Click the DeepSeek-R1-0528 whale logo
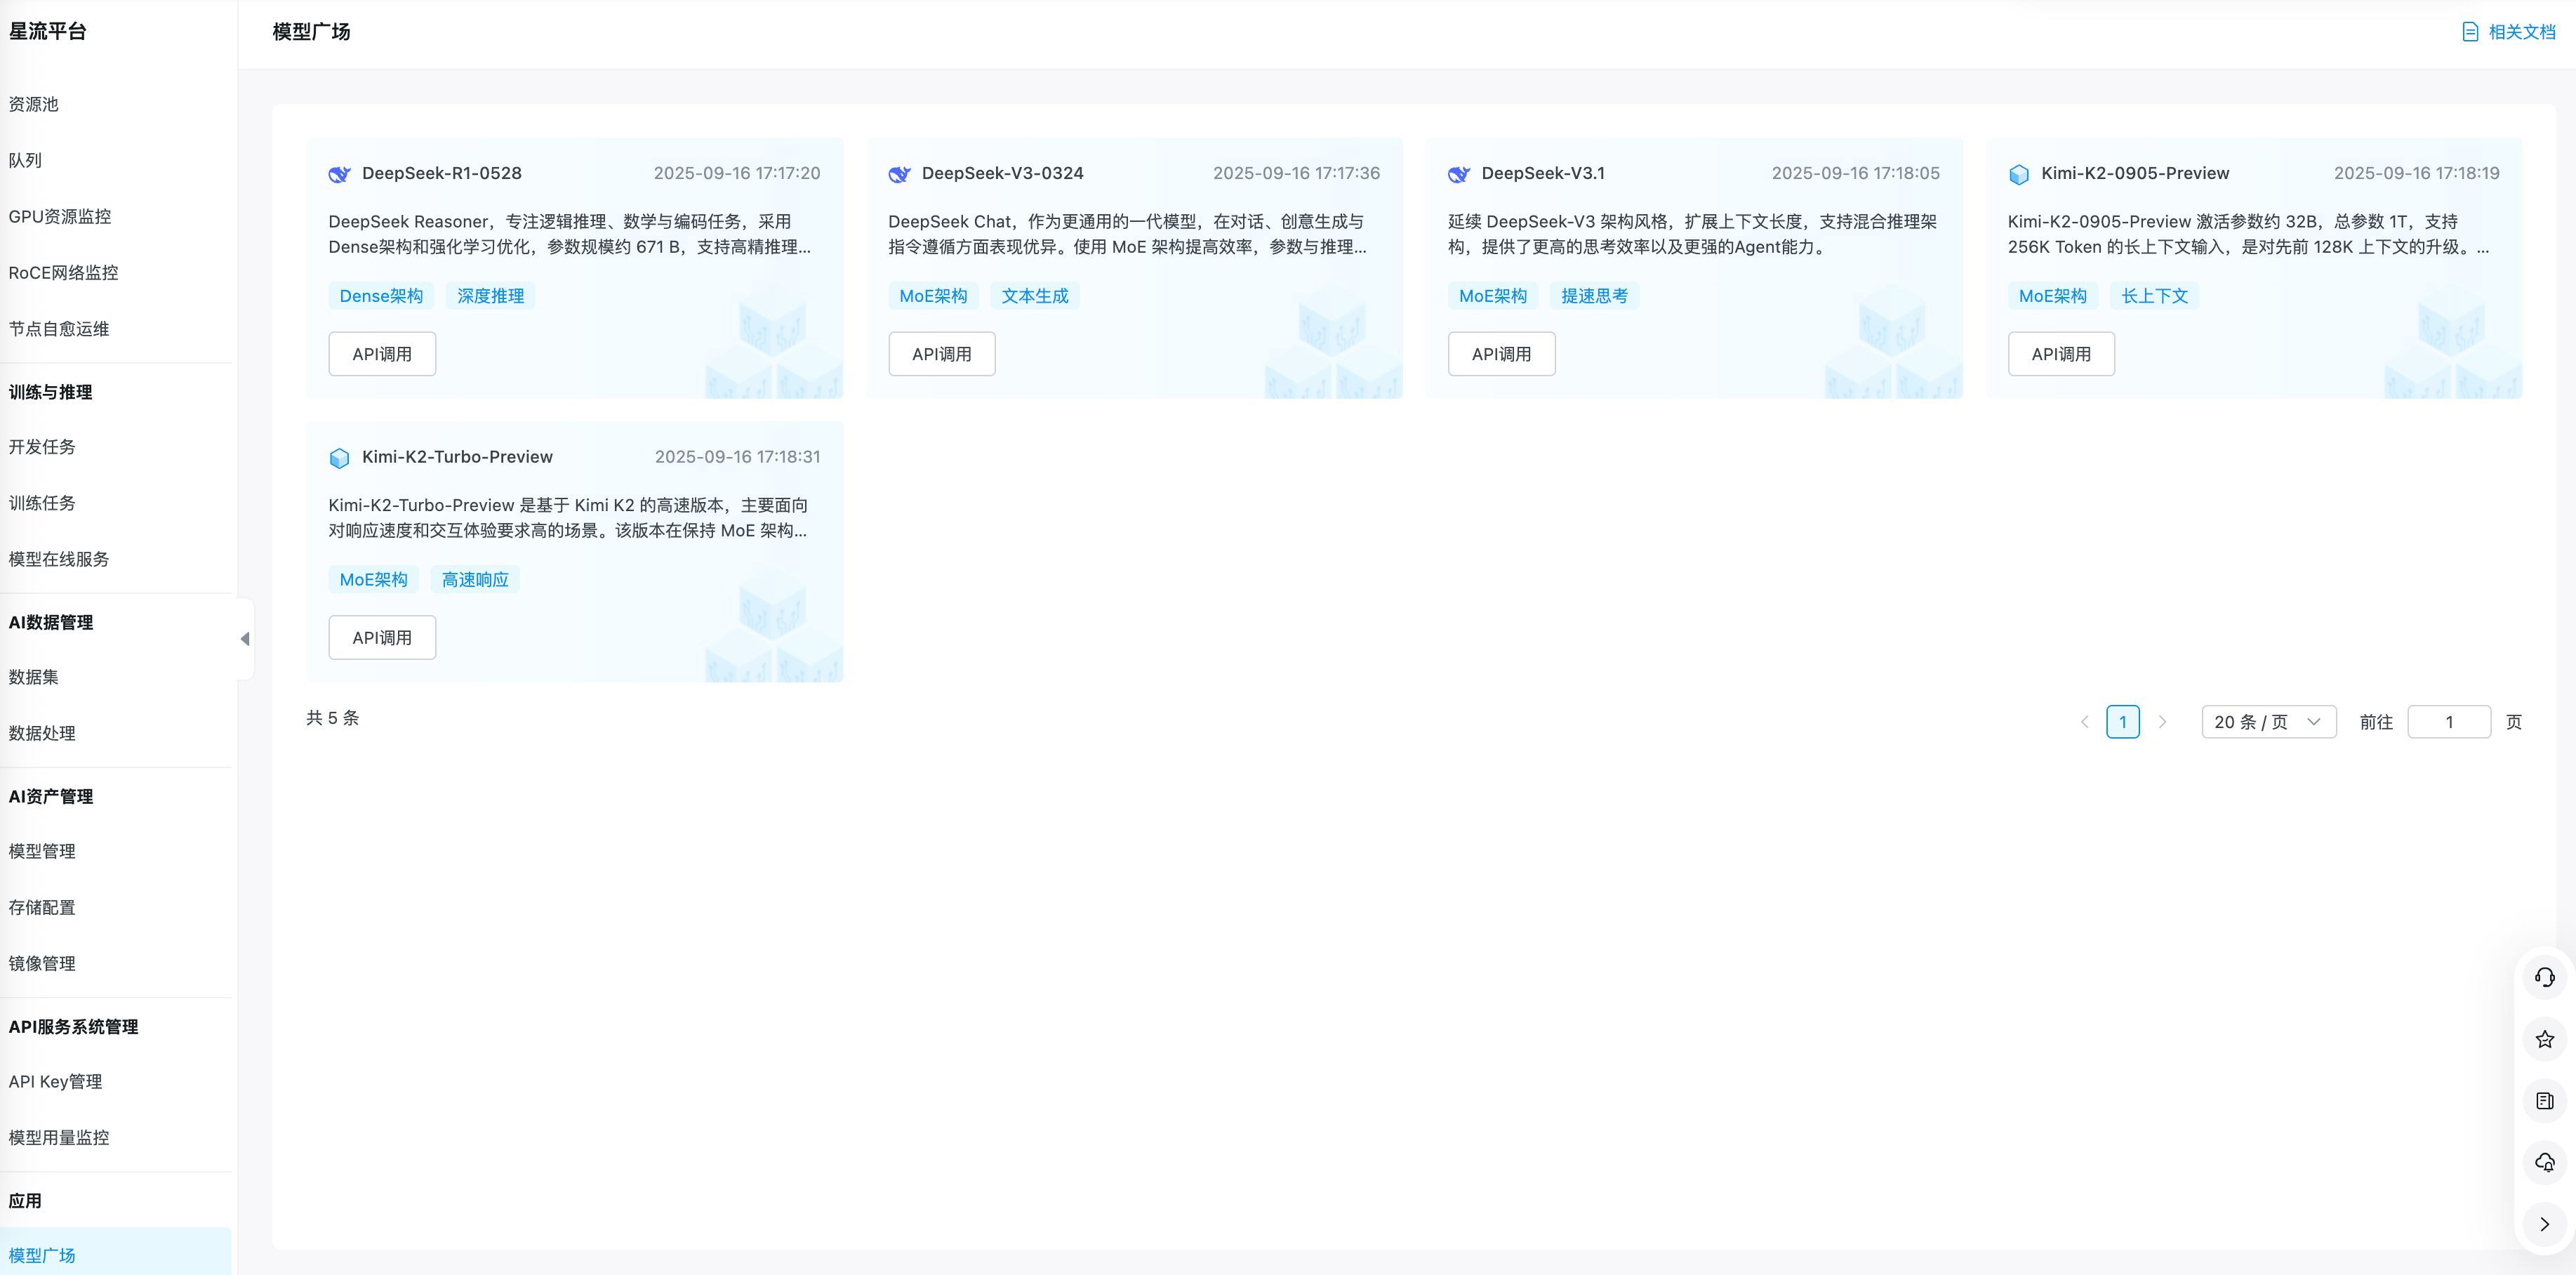2576x1275 pixels. click(x=339, y=174)
